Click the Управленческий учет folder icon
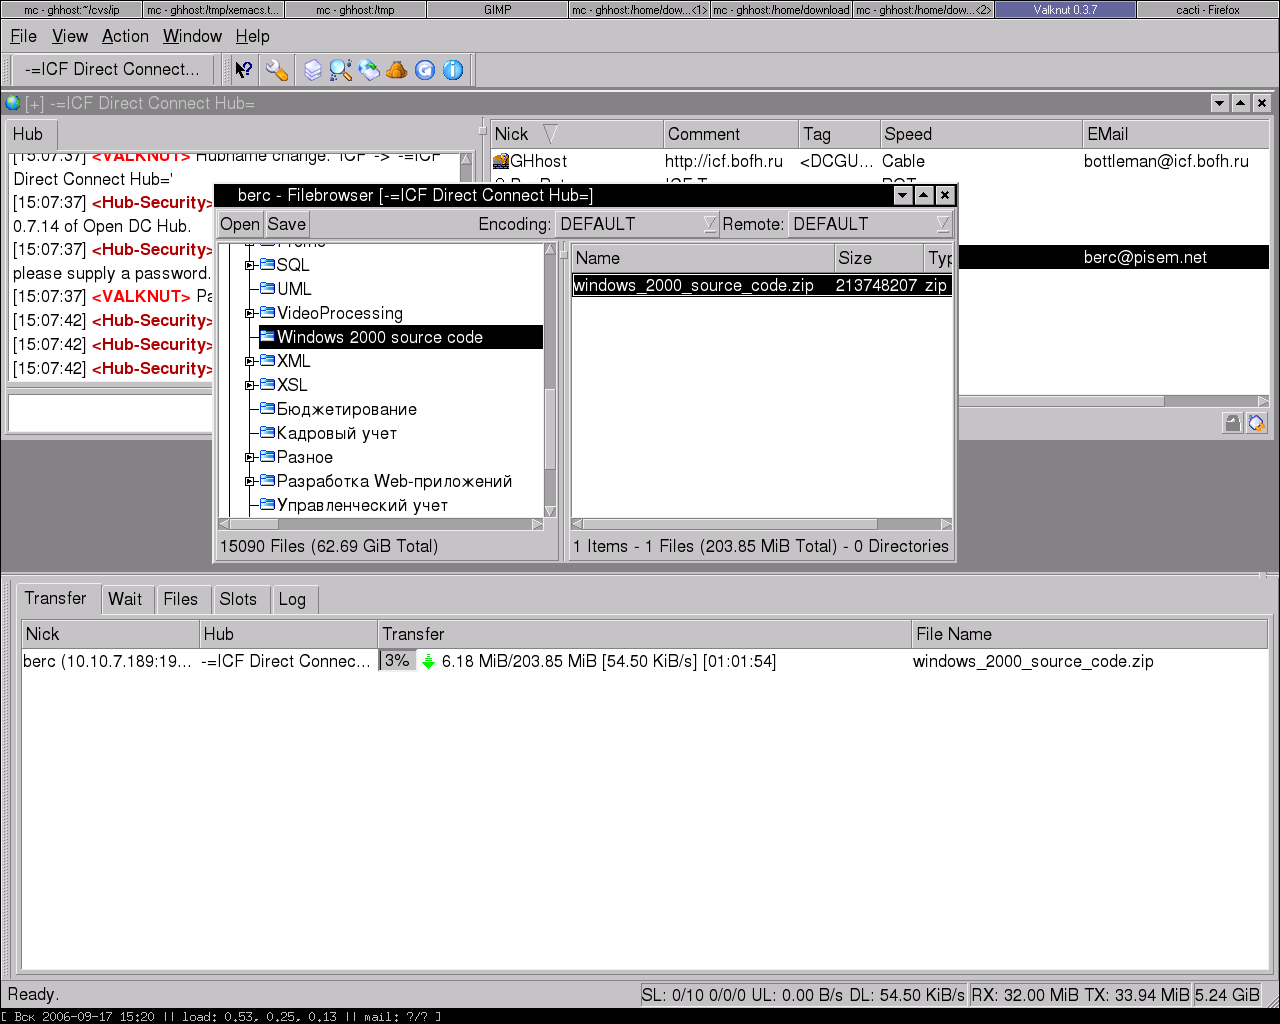Image resolution: width=1280 pixels, height=1024 pixels. click(267, 505)
